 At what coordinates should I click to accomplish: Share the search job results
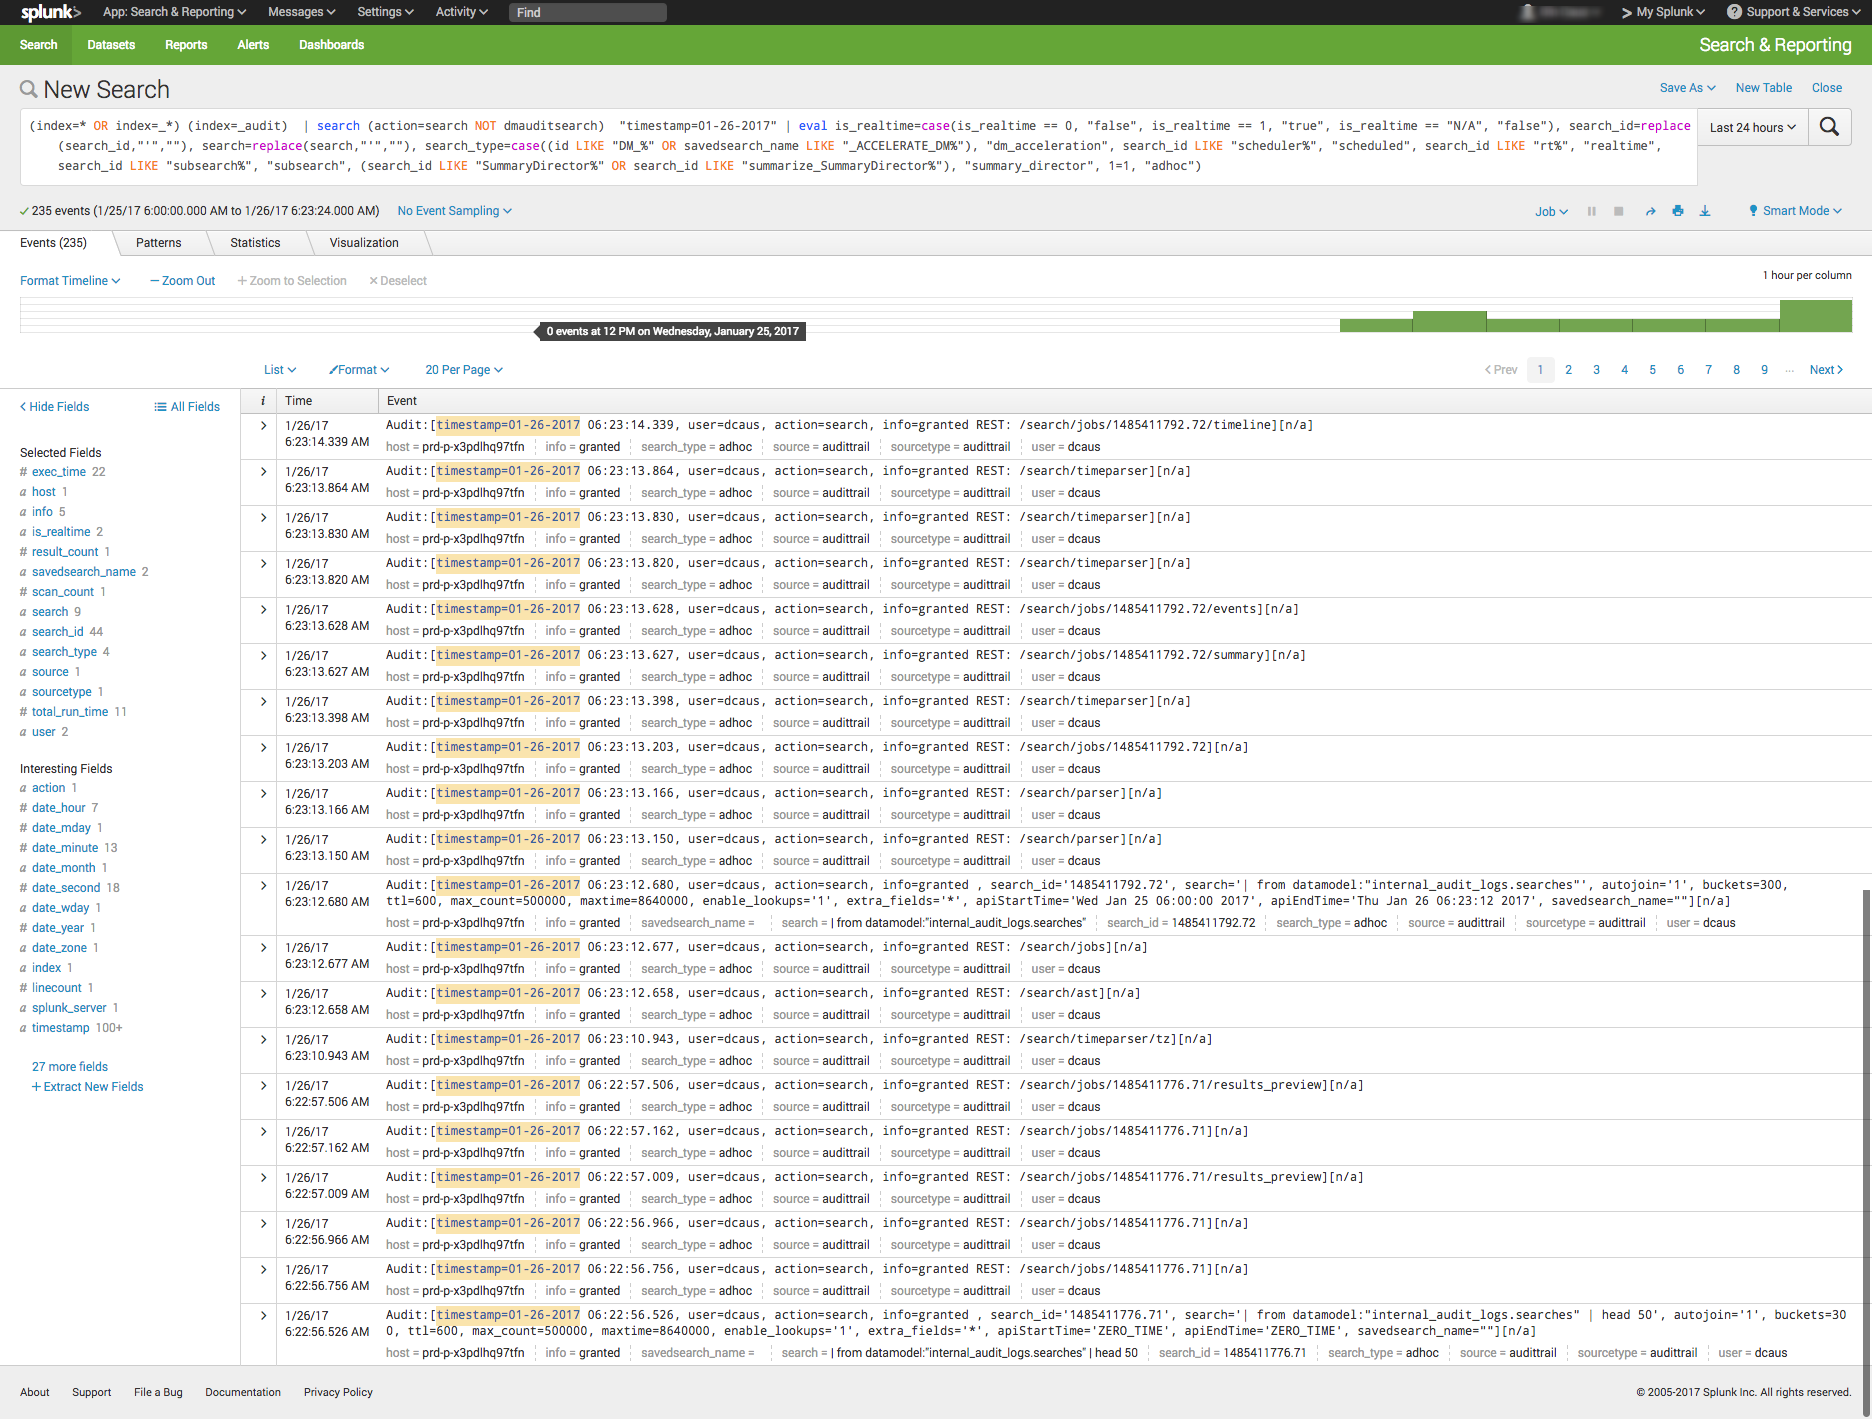(x=1650, y=211)
